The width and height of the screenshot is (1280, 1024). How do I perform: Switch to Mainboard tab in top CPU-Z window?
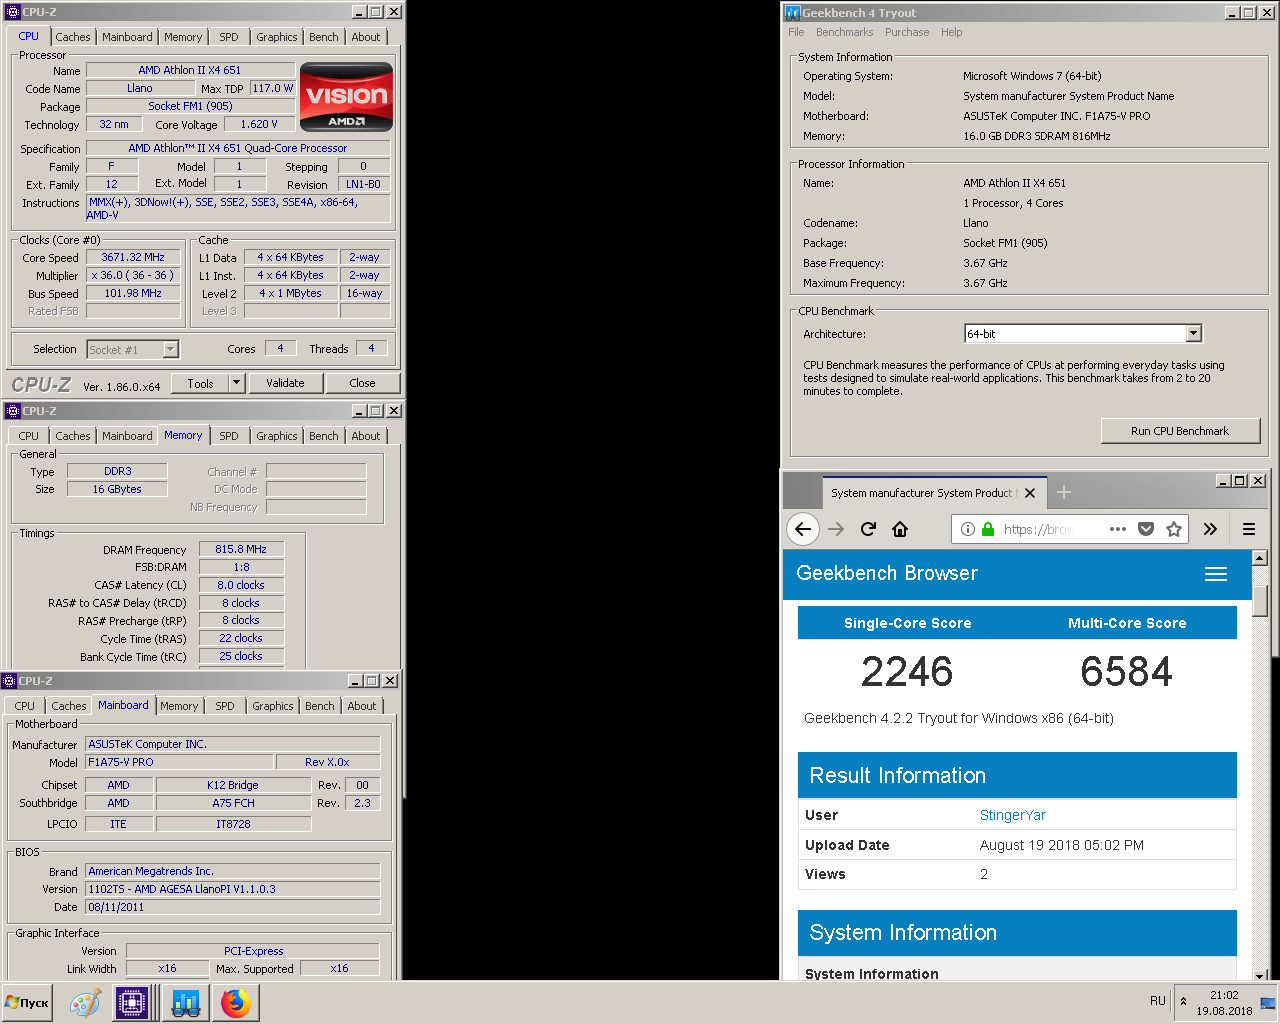pos(127,37)
